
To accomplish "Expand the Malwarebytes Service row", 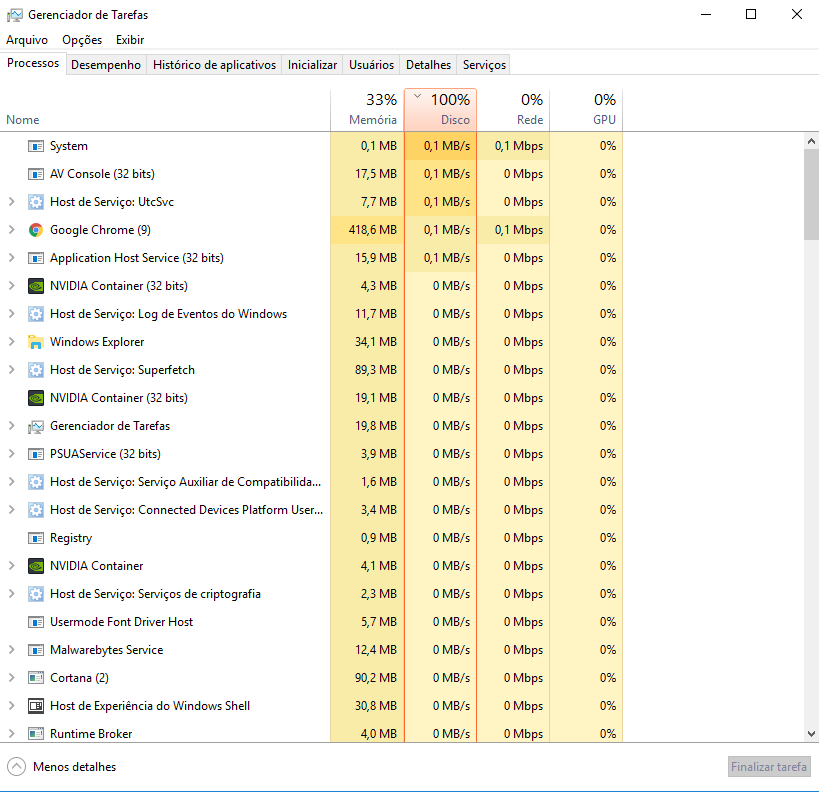I will click(x=11, y=650).
